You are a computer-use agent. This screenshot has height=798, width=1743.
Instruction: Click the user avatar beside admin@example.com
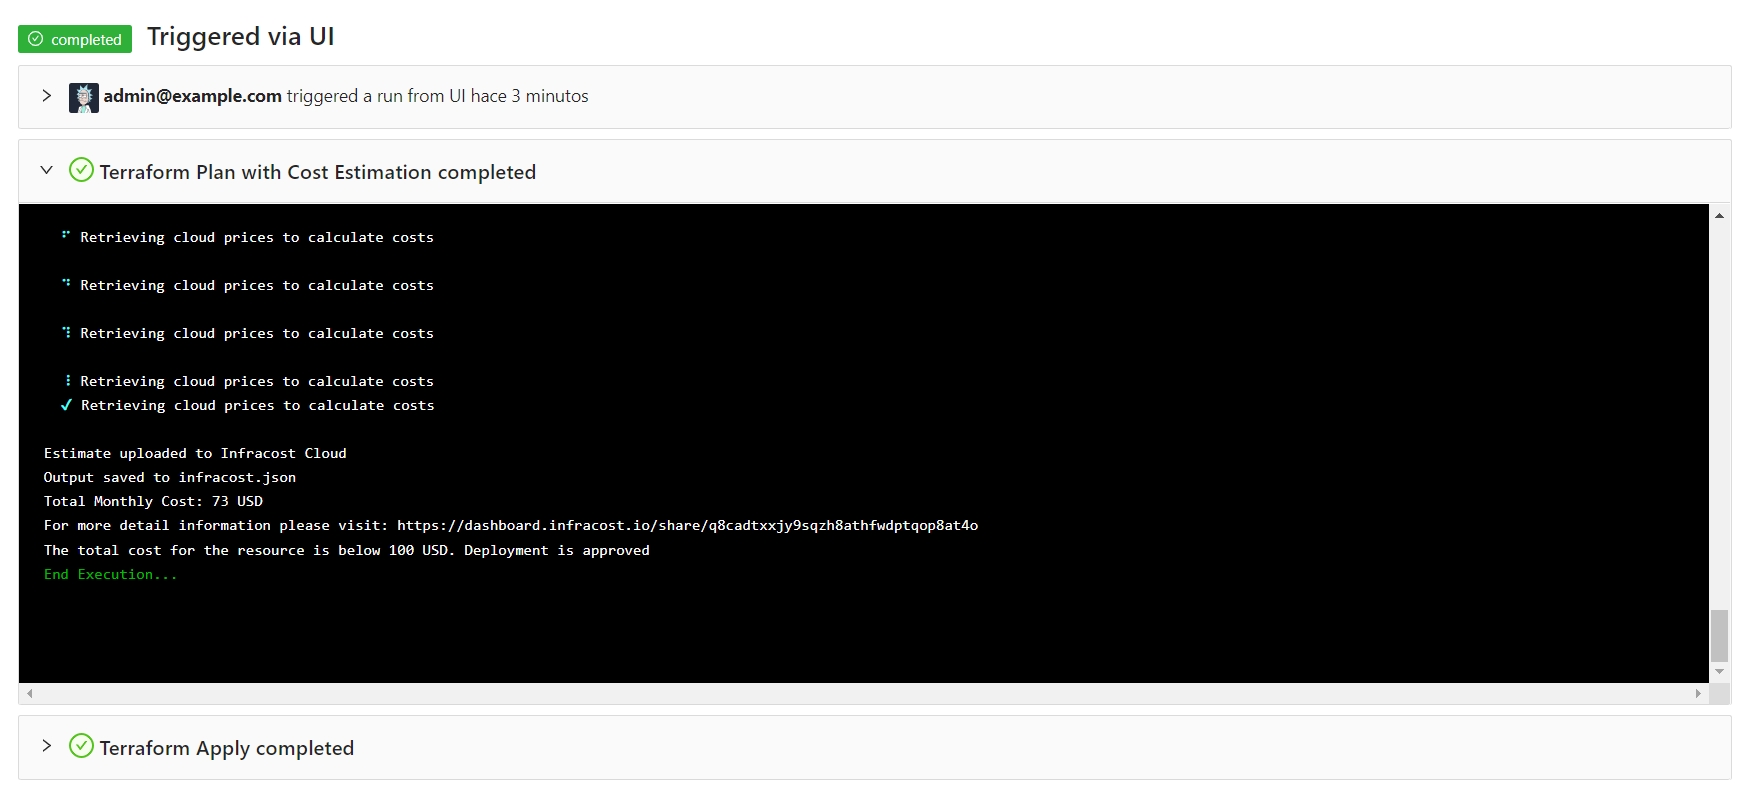84,97
